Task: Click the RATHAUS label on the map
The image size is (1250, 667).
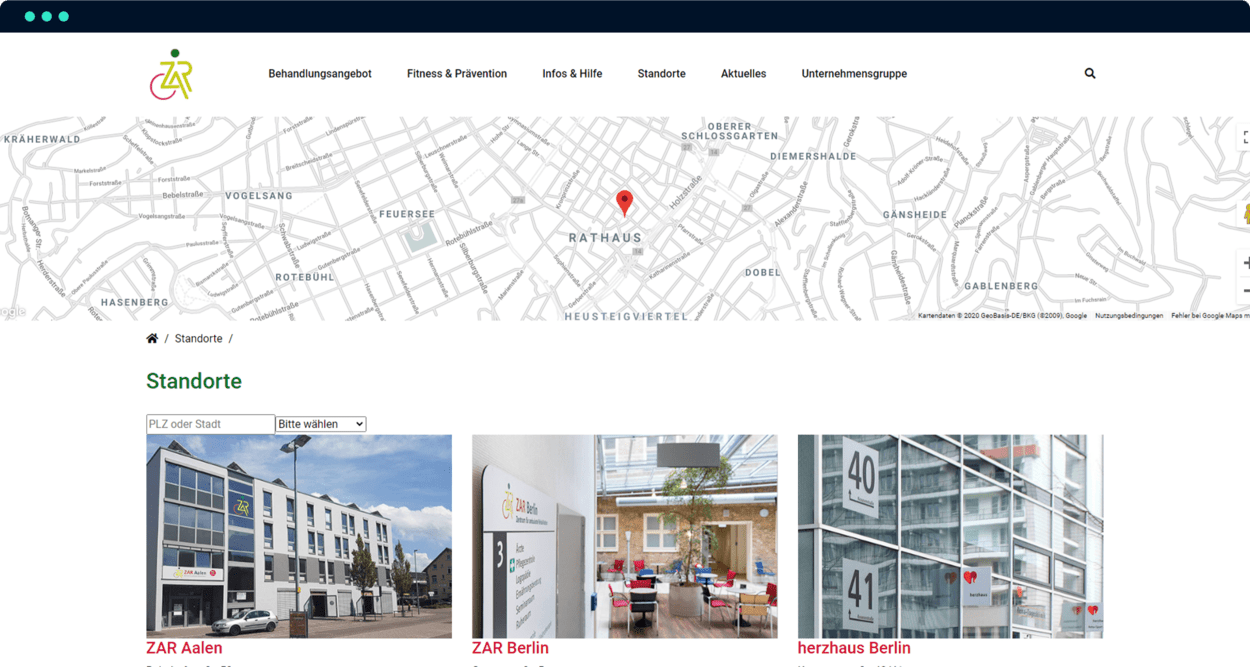Action: (x=605, y=238)
